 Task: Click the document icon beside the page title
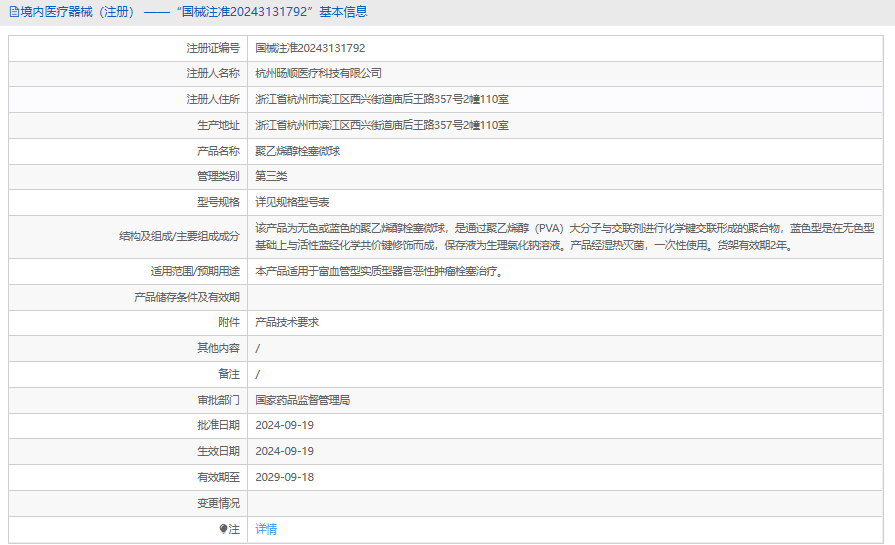(14, 12)
